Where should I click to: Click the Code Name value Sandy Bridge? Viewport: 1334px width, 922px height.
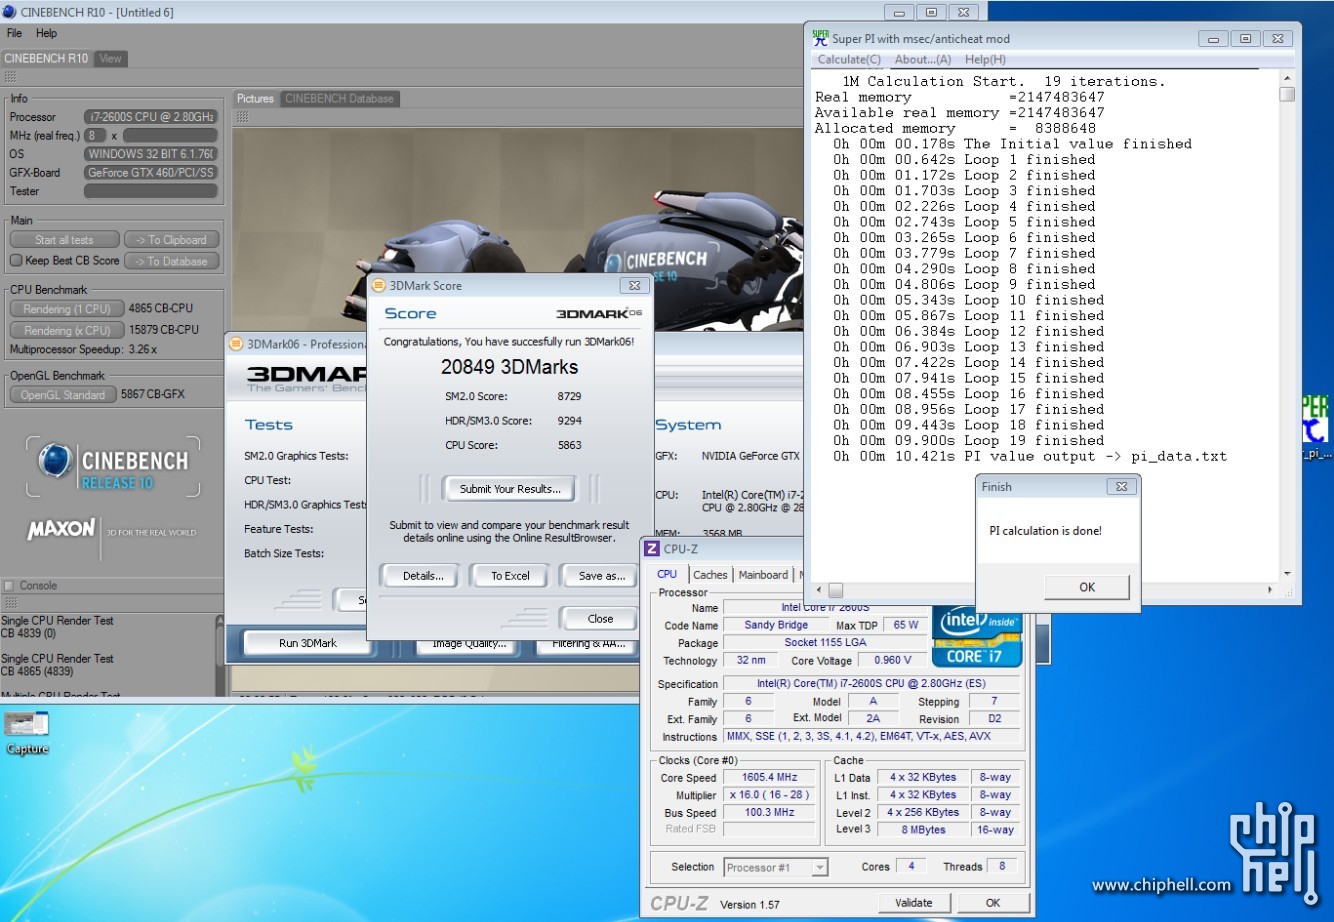[x=777, y=625]
